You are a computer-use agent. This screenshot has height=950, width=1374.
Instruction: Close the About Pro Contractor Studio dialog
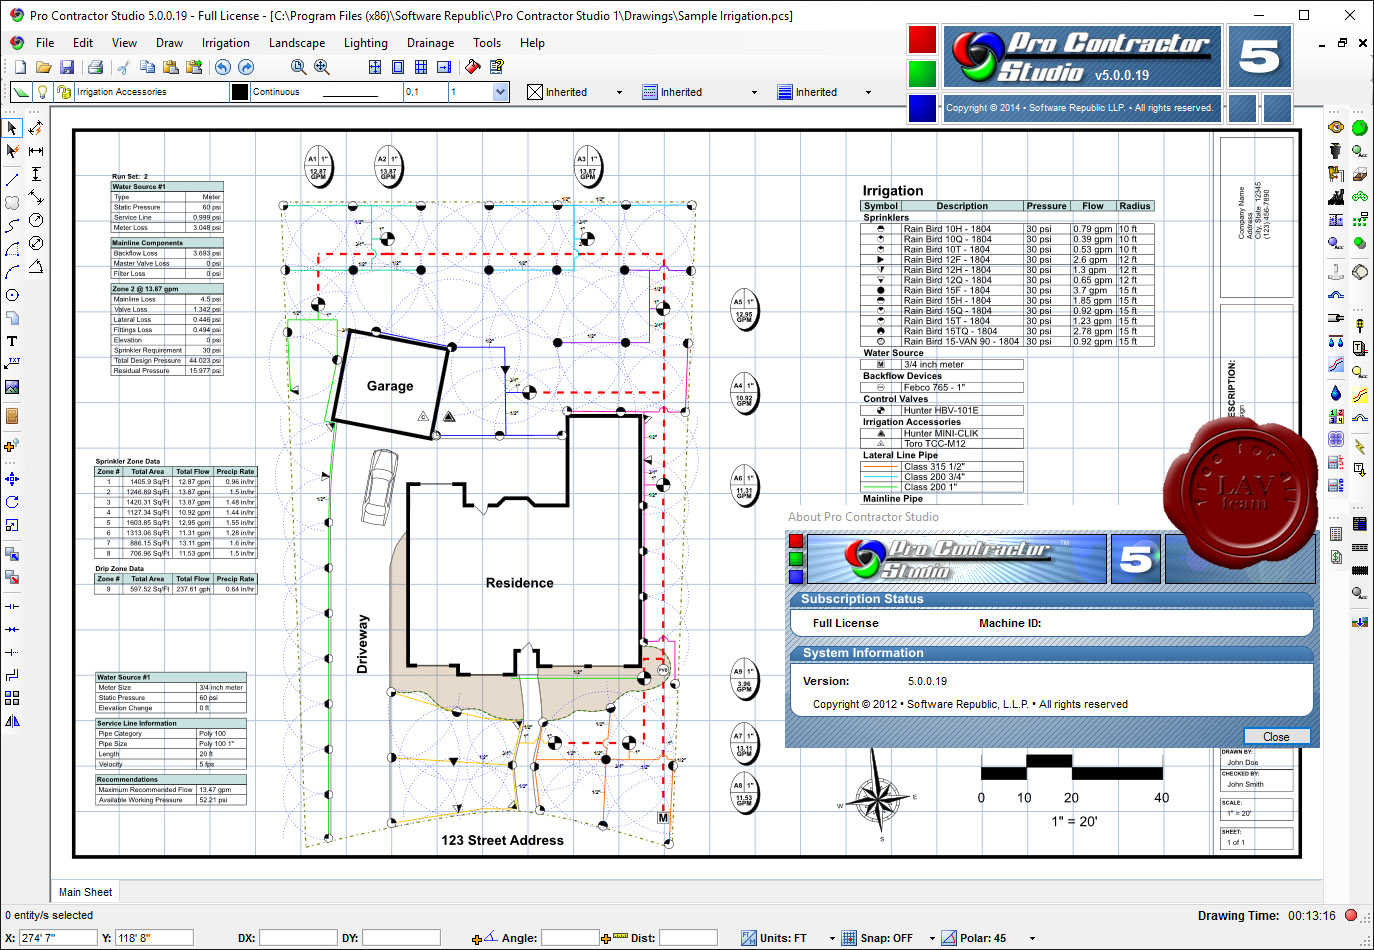pos(1276,737)
